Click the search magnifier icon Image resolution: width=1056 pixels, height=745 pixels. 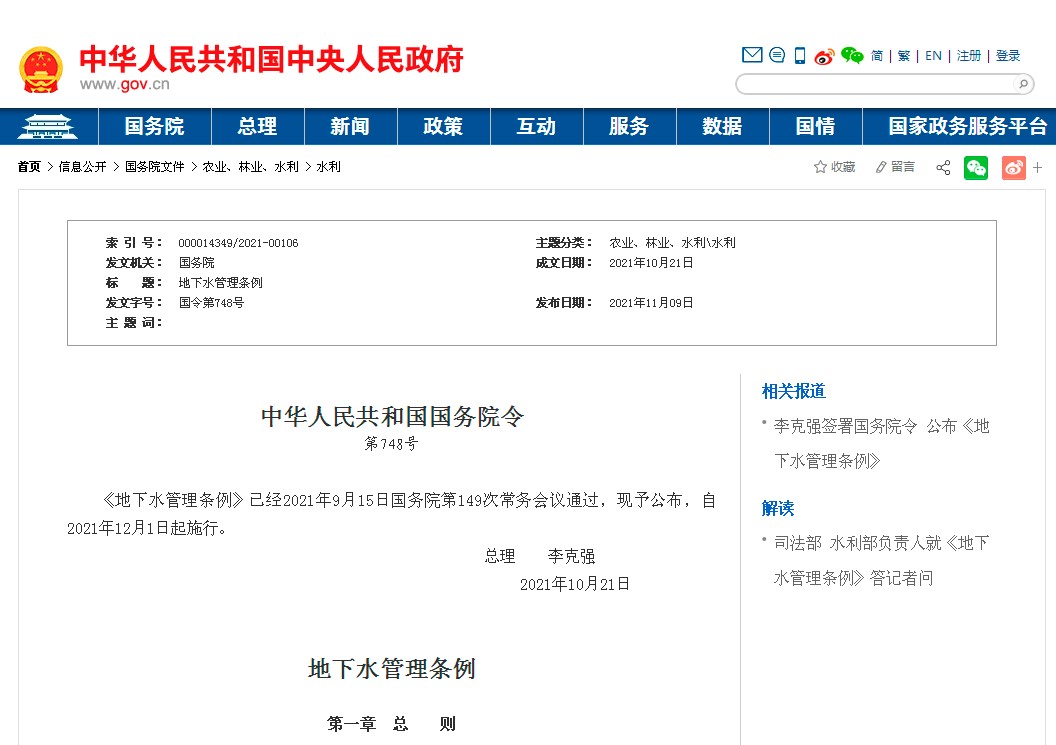pyautogui.click(x=1023, y=84)
